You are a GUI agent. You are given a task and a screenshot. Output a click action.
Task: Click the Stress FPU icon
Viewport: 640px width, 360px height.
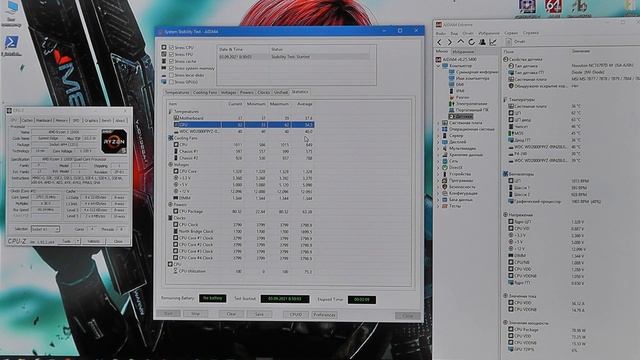tap(164, 54)
